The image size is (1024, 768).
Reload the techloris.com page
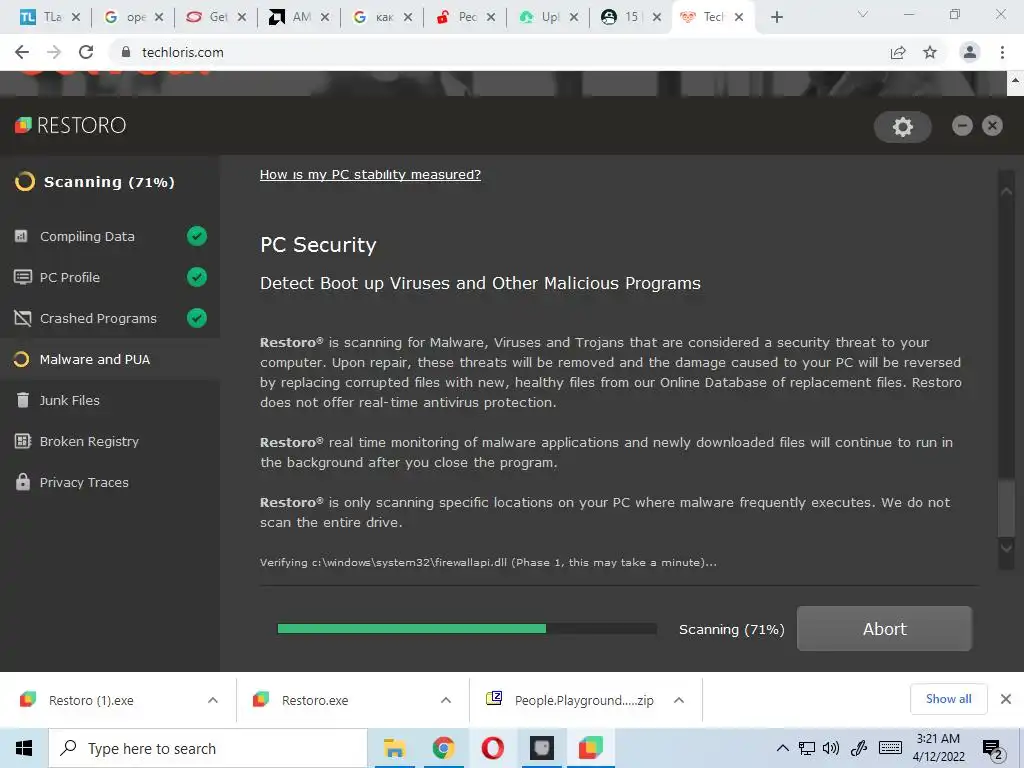click(86, 52)
